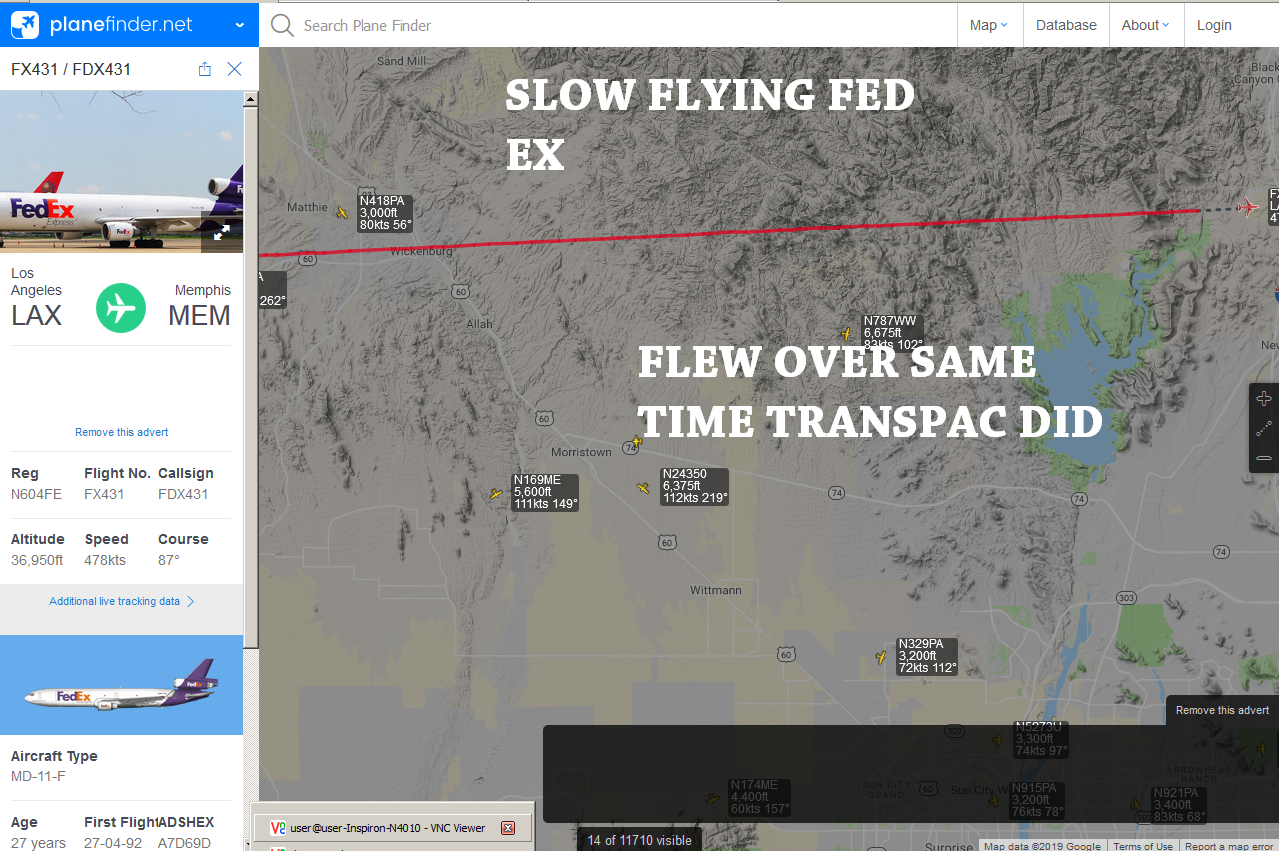
Task: Select the red FedEx plane on map
Action: (1247, 208)
